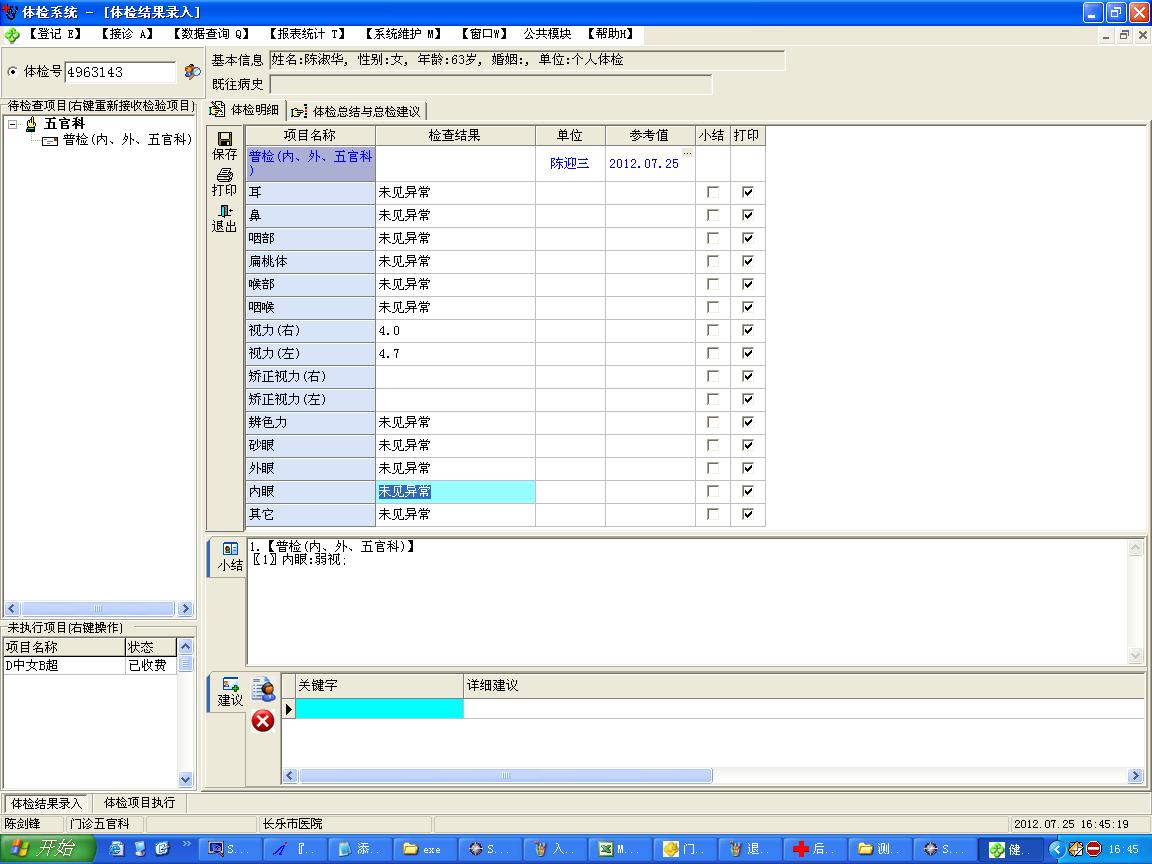Click the 项目名称 column header in main grid
The image size is (1152, 864).
(x=310, y=135)
